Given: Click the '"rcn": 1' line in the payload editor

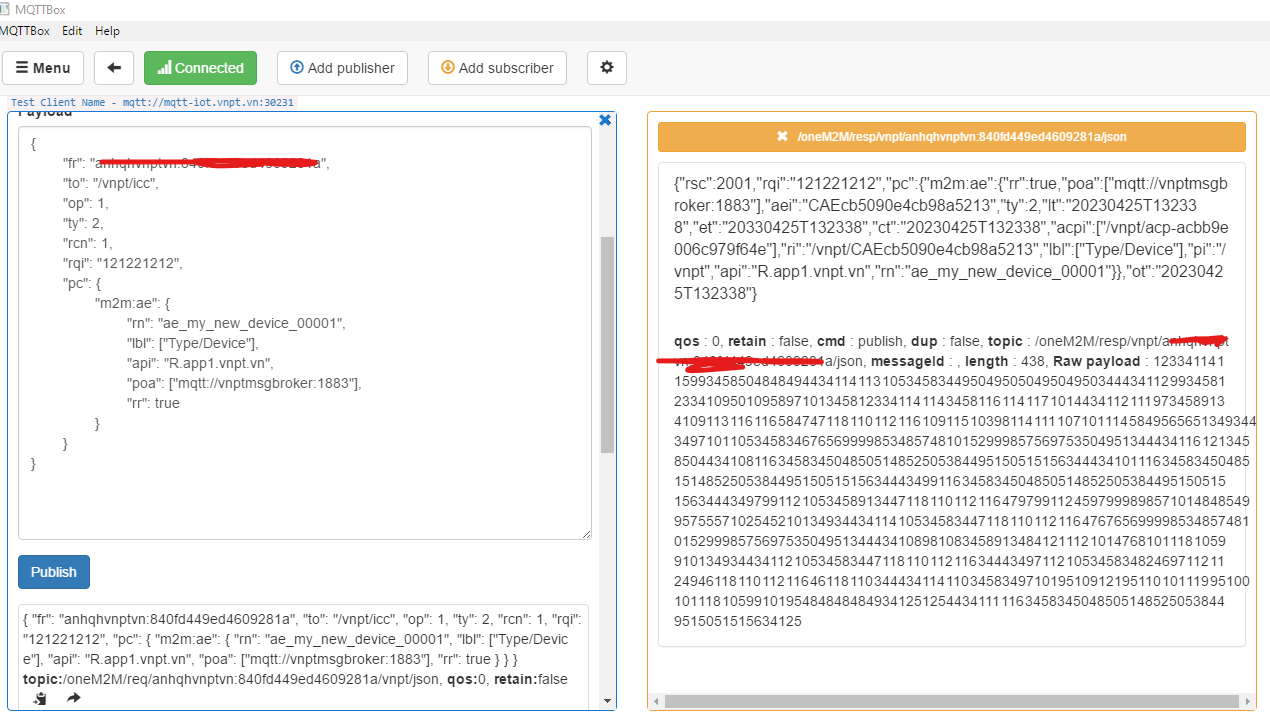Looking at the screenshot, I should pyautogui.click(x=88, y=243).
